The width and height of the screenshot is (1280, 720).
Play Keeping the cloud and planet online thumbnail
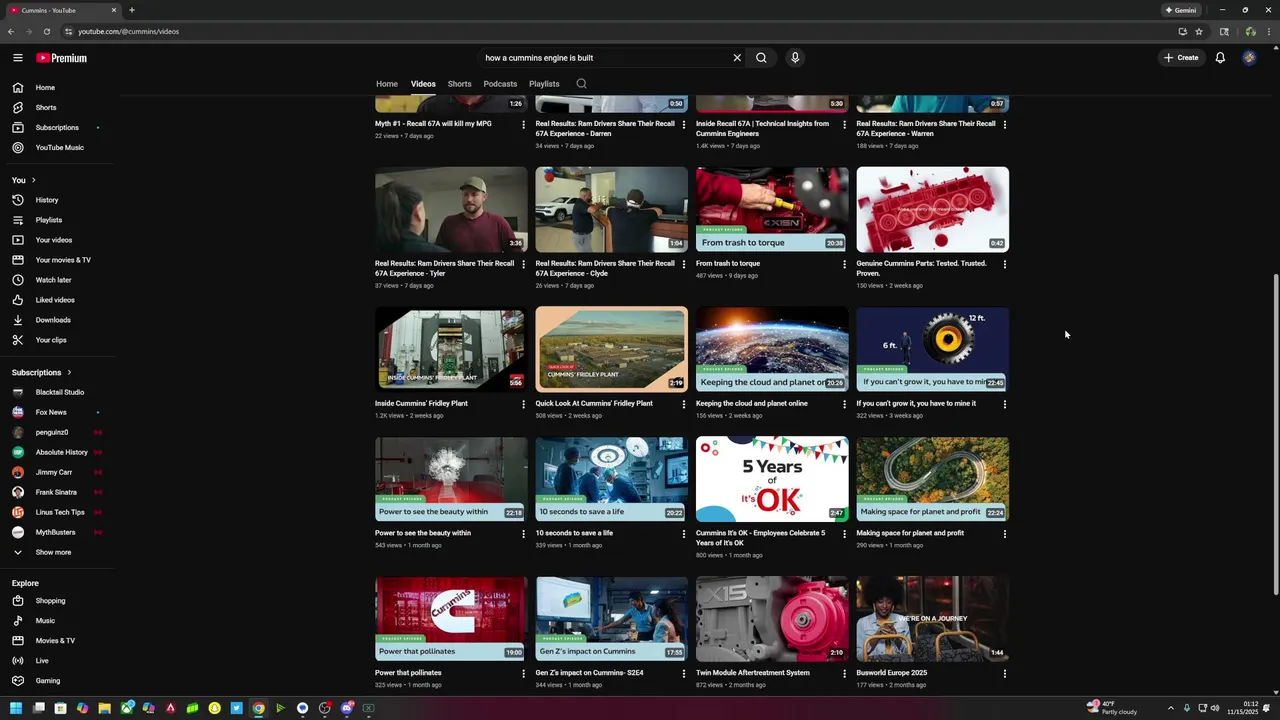[772, 349]
